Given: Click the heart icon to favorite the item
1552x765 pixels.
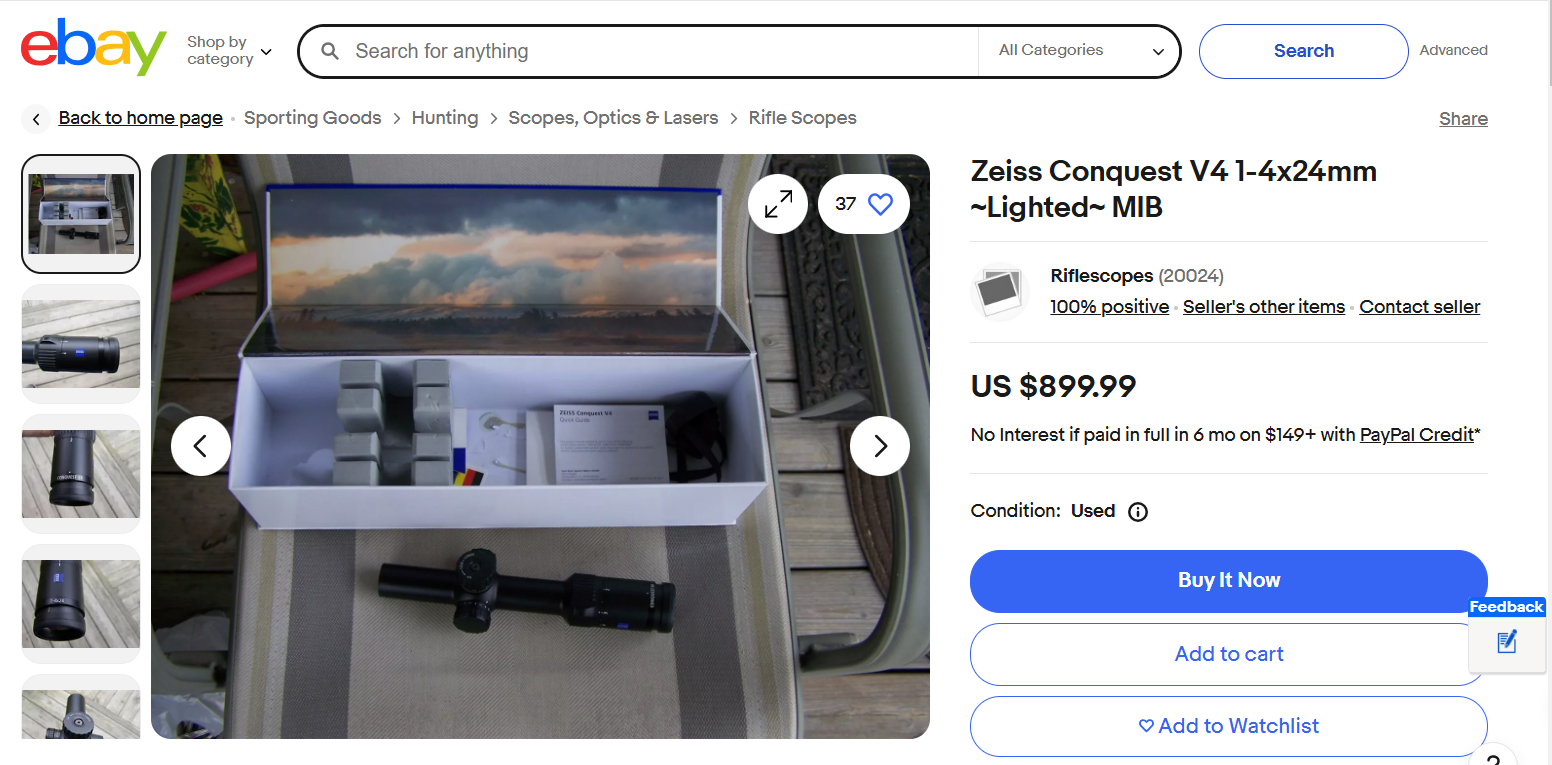Looking at the screenshot, I should coord(879,204).
